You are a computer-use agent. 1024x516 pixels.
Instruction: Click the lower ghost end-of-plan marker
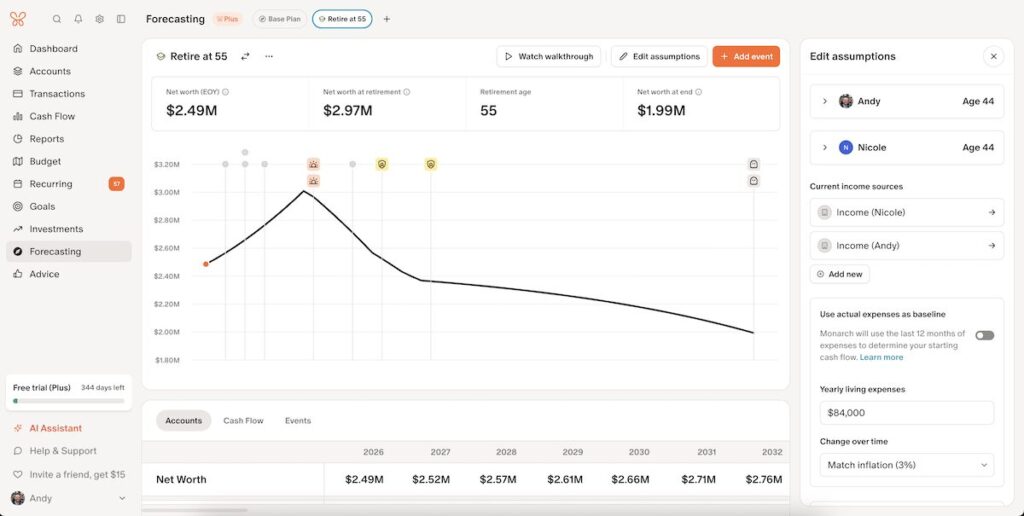click(754, 181)
